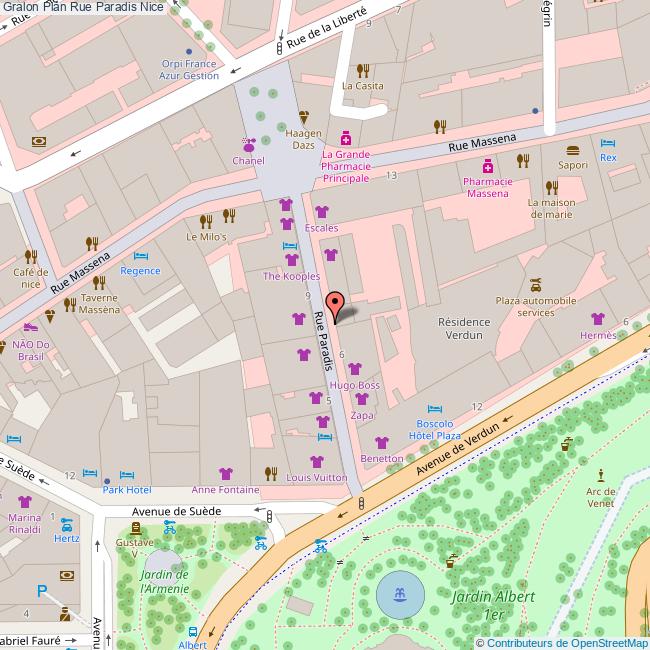
Task: Click the fountain icon in Jardin Albert 1er
Action: [x=400, y=595]
